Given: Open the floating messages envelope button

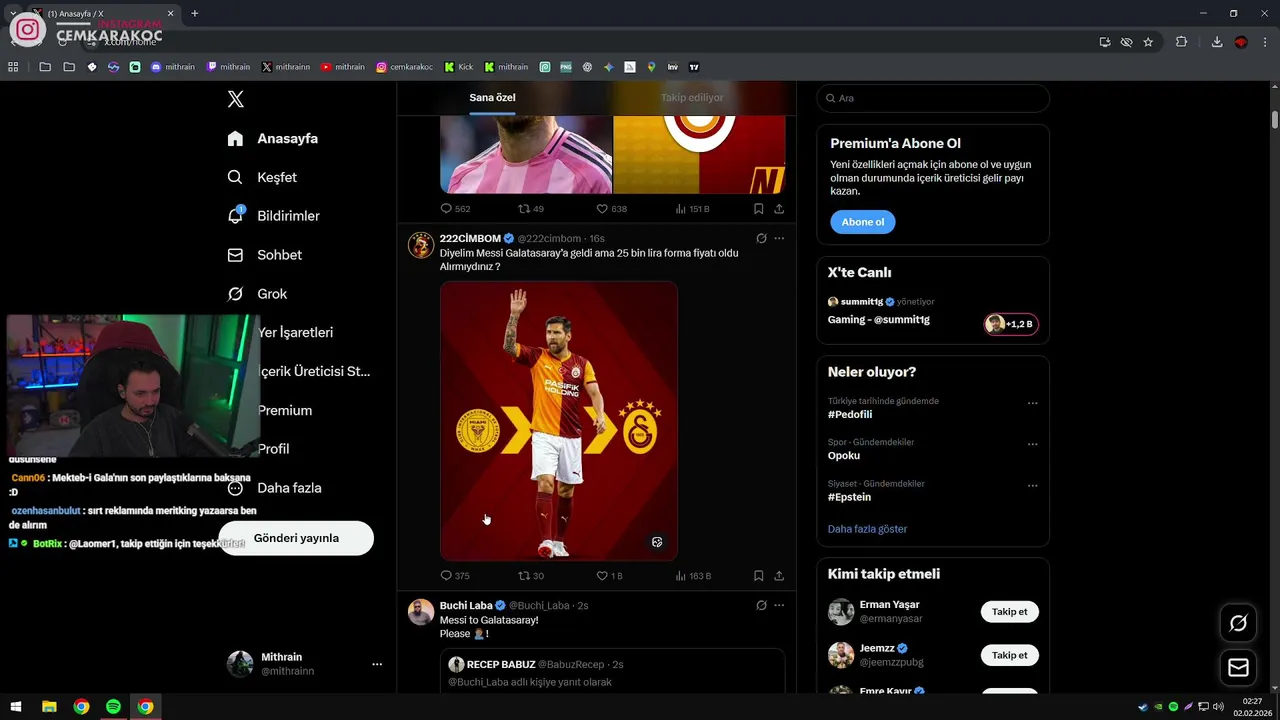Looking at the screenshot, I should [1238, 667].
